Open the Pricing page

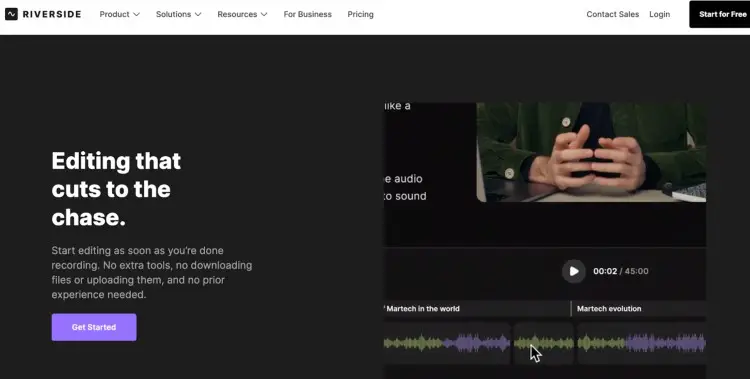360,14
